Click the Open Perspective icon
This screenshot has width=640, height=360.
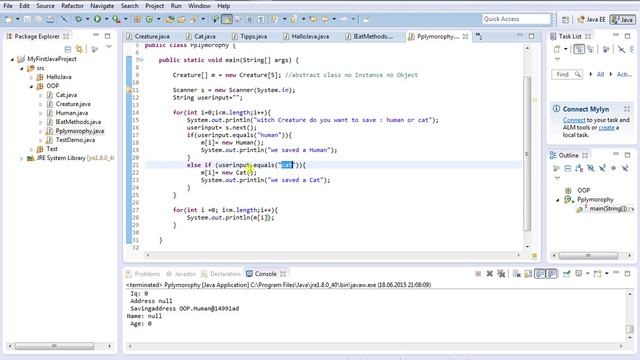[x=565, y=19]
